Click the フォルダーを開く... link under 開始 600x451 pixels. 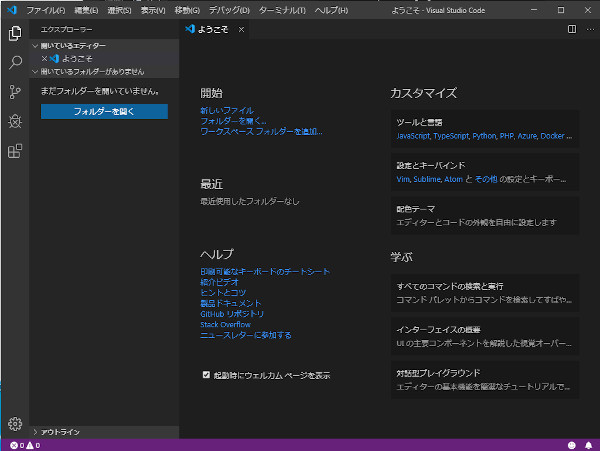(x=233, y=121)
